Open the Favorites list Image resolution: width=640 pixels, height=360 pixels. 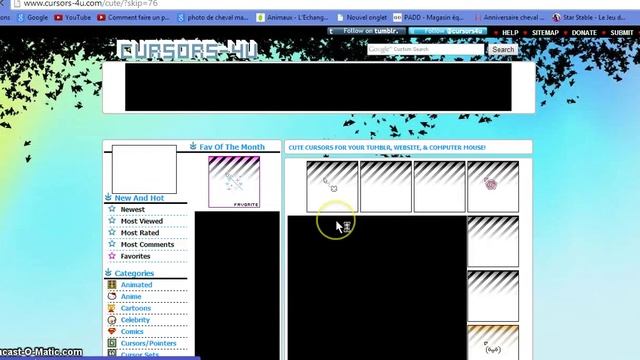click(x=135, y=256)
